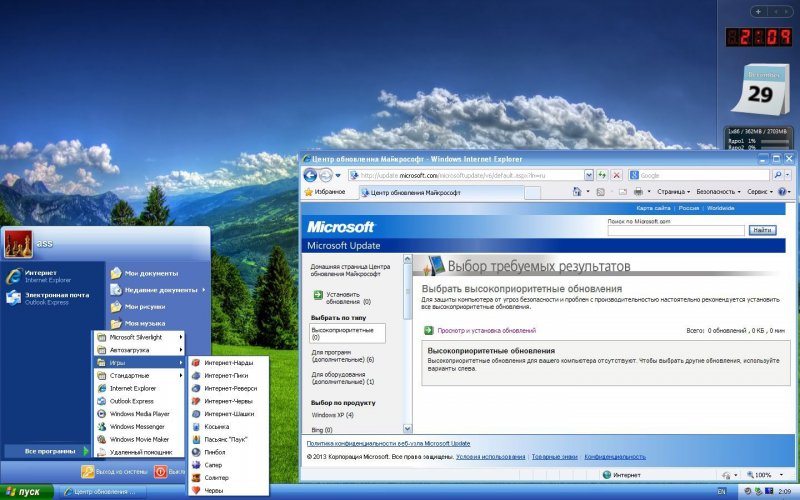Click Выход из системы log off icon
The image size is (800, 500).
click(88, 472)
